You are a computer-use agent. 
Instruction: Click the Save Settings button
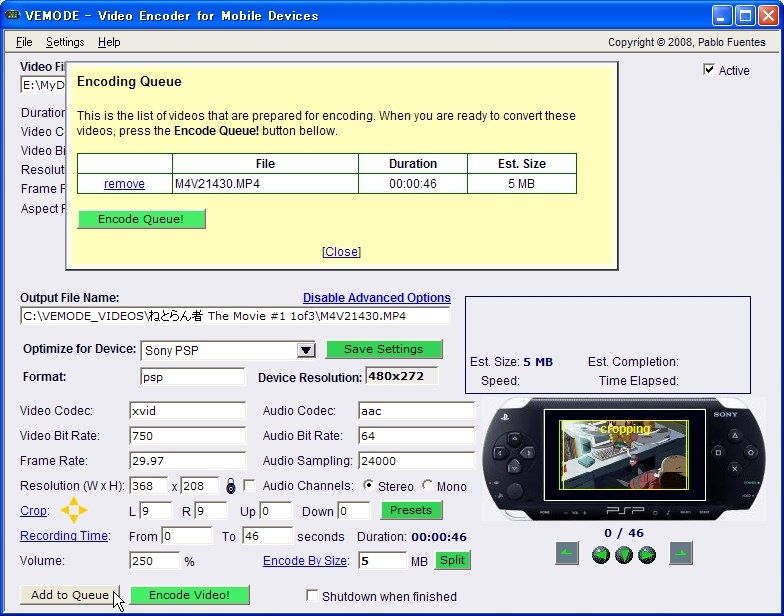click(x=384, y=349)
